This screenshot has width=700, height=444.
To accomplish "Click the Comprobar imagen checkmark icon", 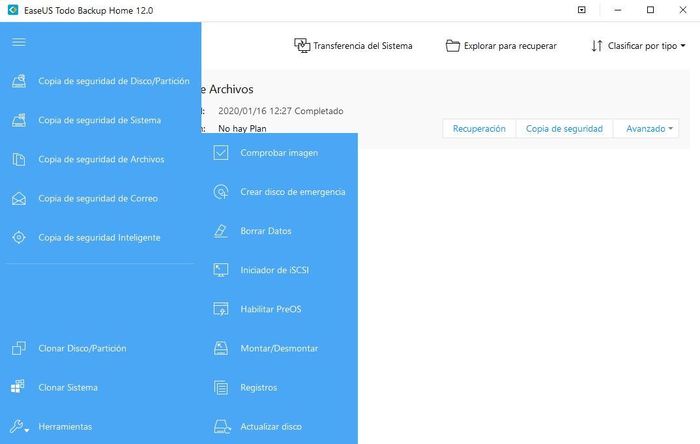I will click(x=221, y=153).
